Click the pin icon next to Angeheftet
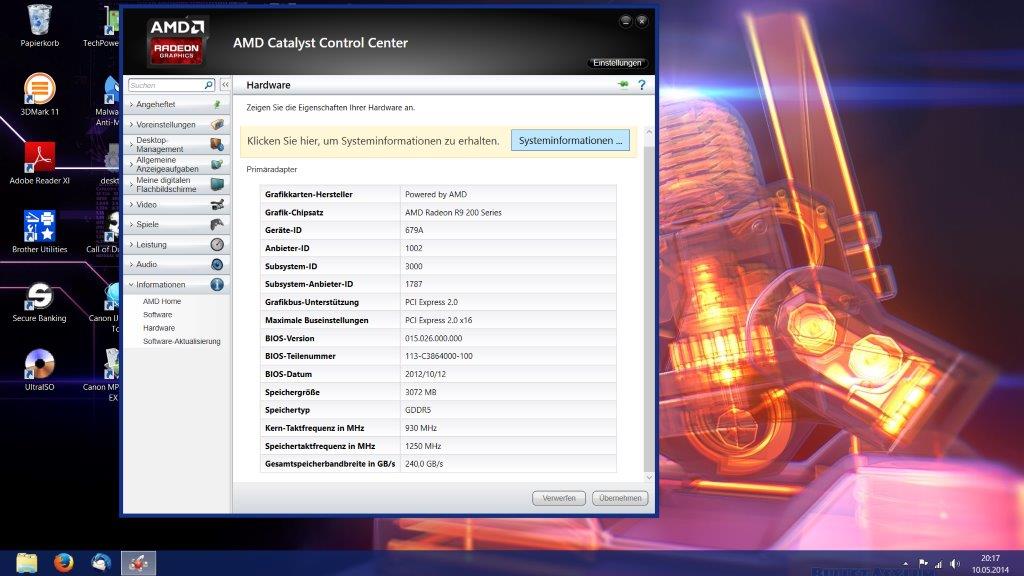Screen dimensions: 1024x576 click(217, 104)
